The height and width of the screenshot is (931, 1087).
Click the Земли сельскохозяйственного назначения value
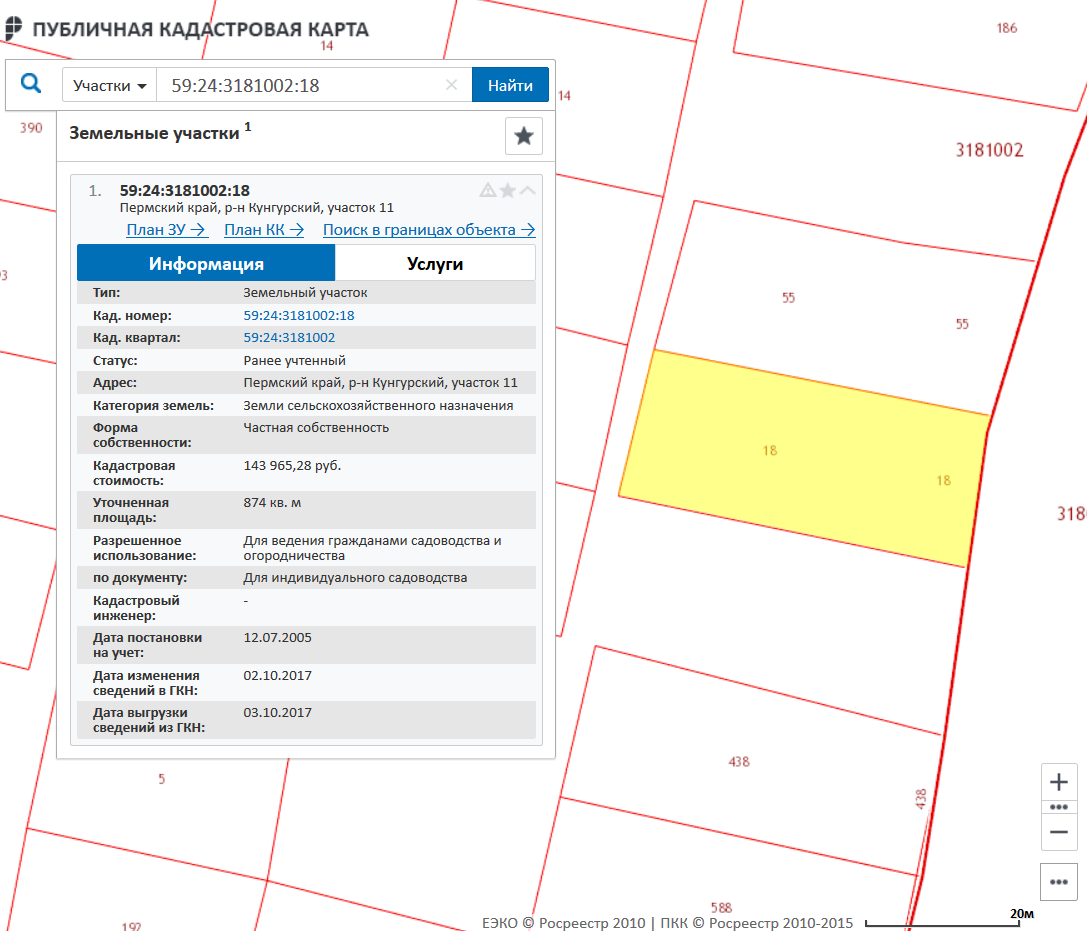[378, 406]
